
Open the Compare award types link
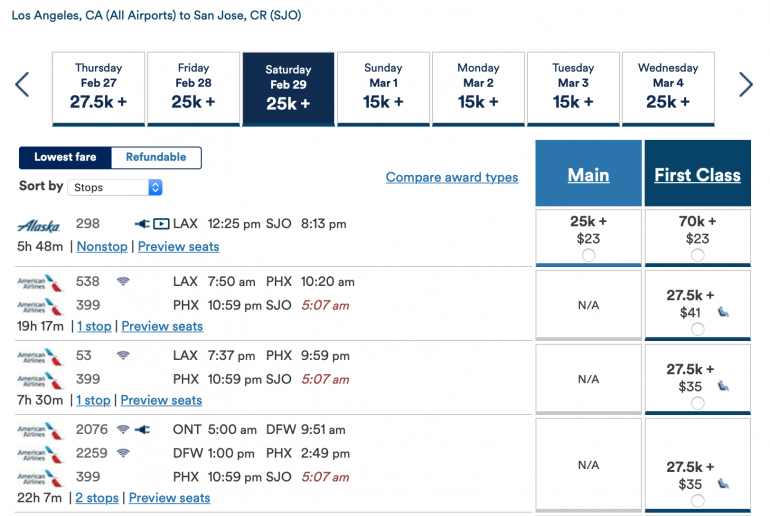[452, 178]
